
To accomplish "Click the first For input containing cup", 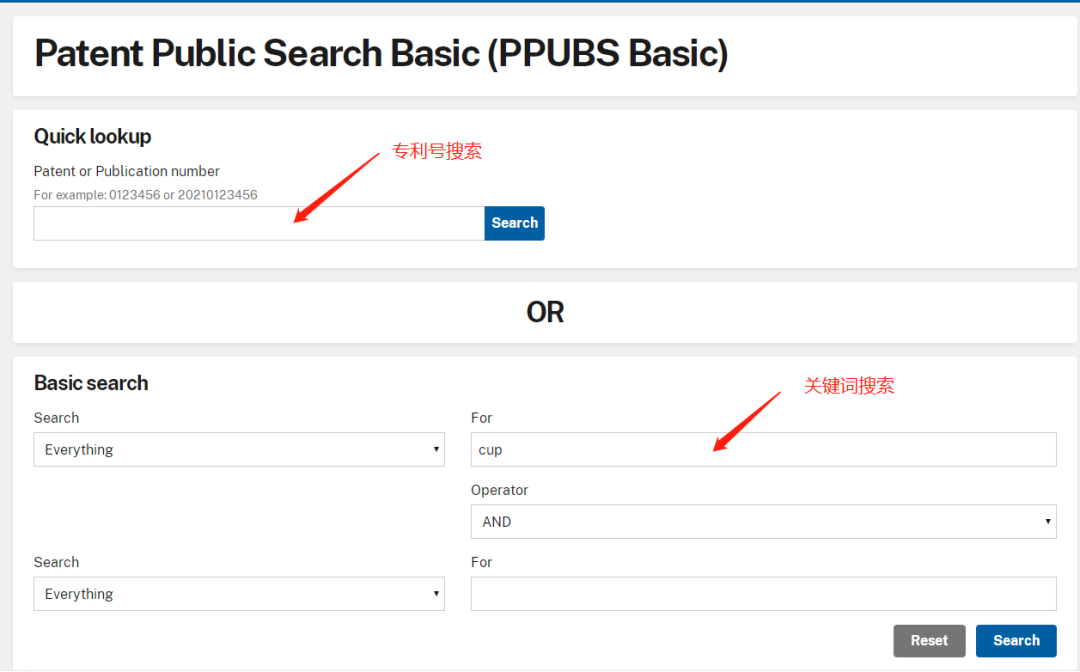I will click(x=763, y=450).
